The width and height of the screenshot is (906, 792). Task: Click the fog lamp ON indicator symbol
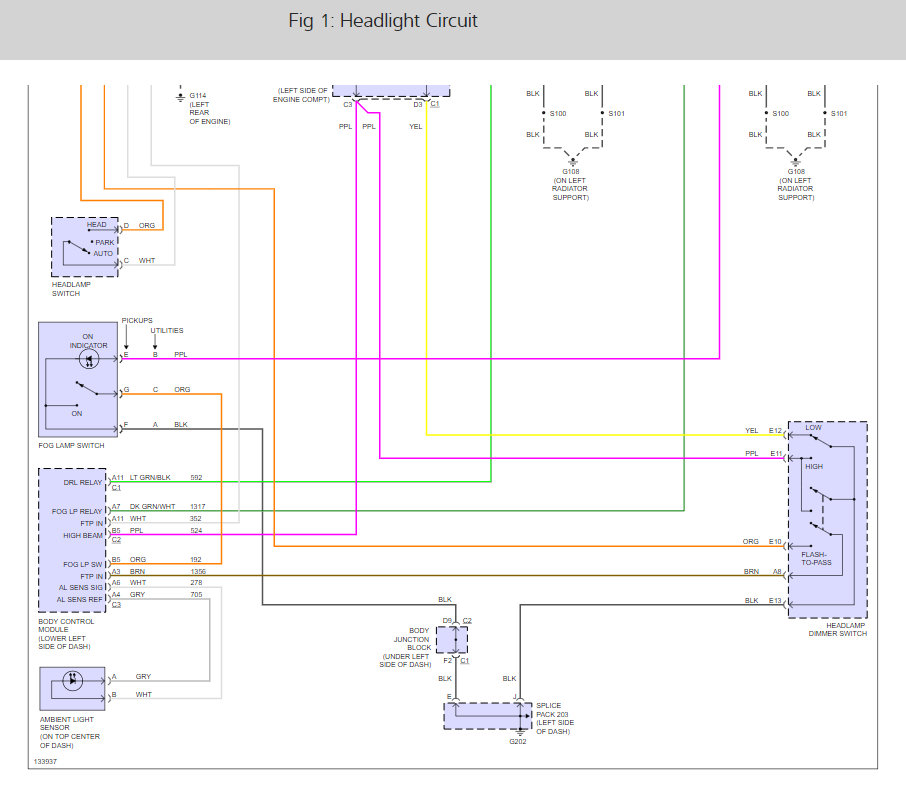point(88,359)
